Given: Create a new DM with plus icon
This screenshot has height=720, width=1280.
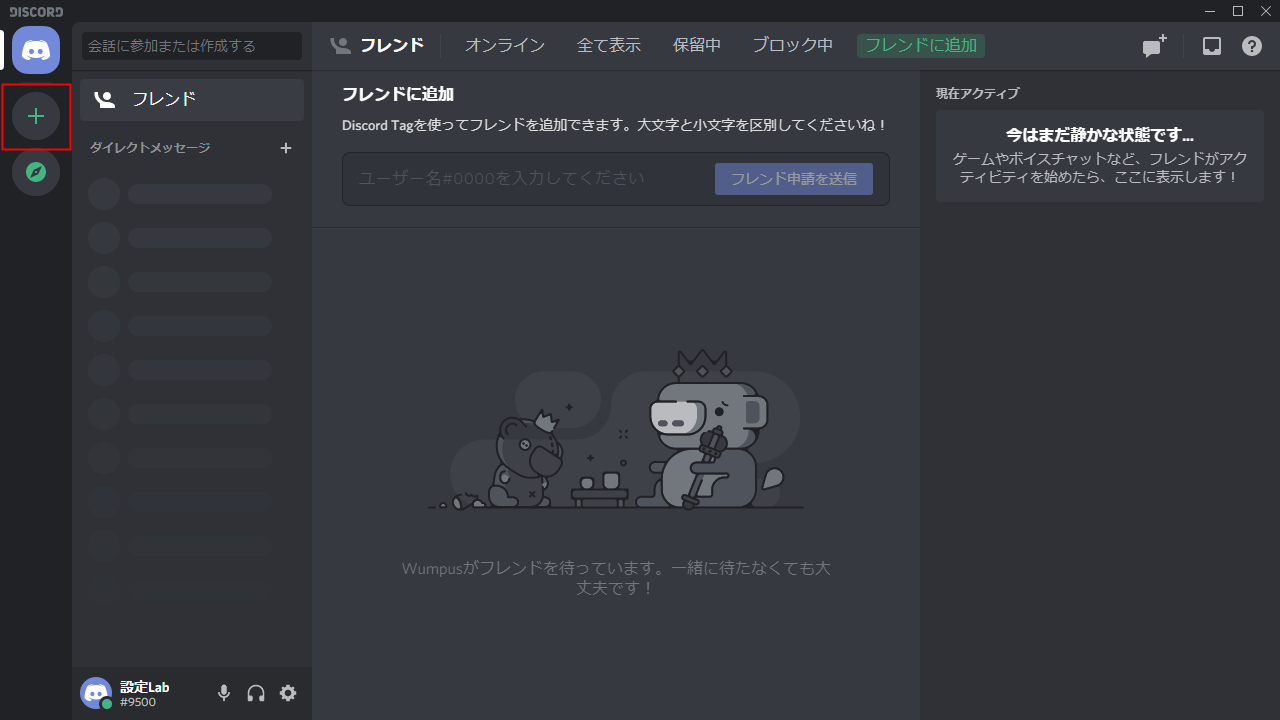Looking at the screenshot, I should 286,148.
